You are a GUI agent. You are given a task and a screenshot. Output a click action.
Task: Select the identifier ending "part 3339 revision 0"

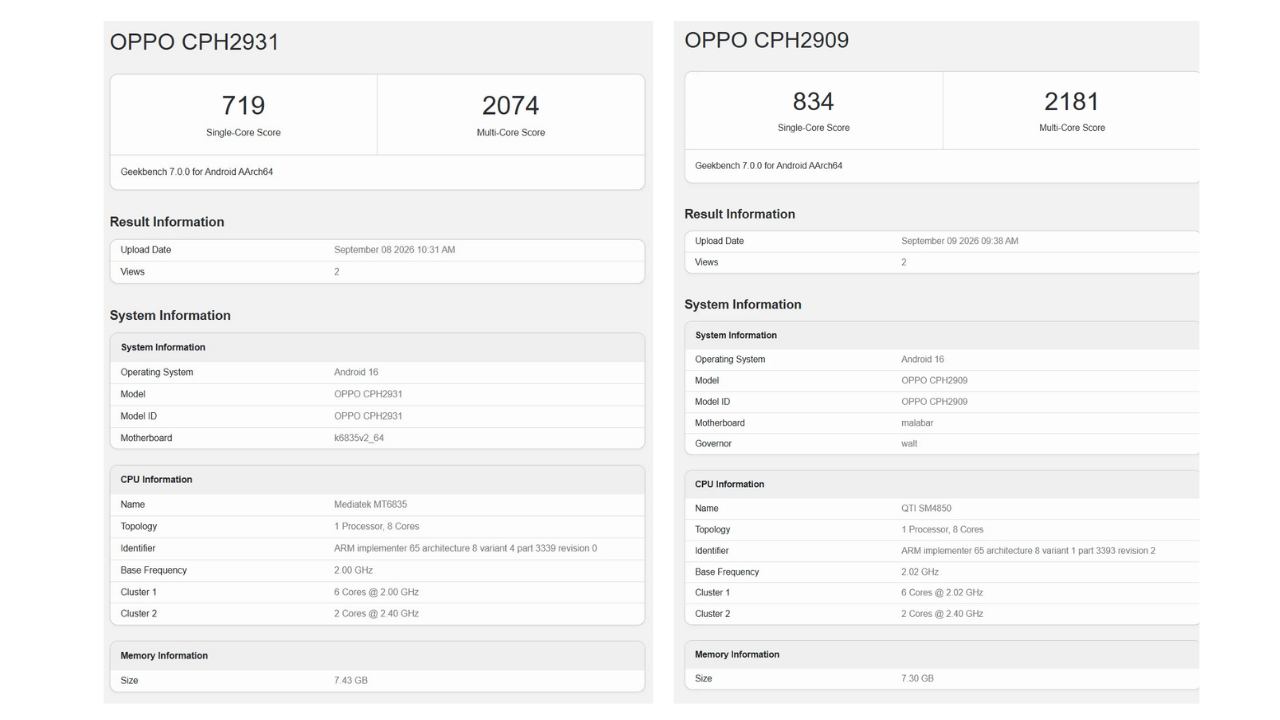coord(466,548)
